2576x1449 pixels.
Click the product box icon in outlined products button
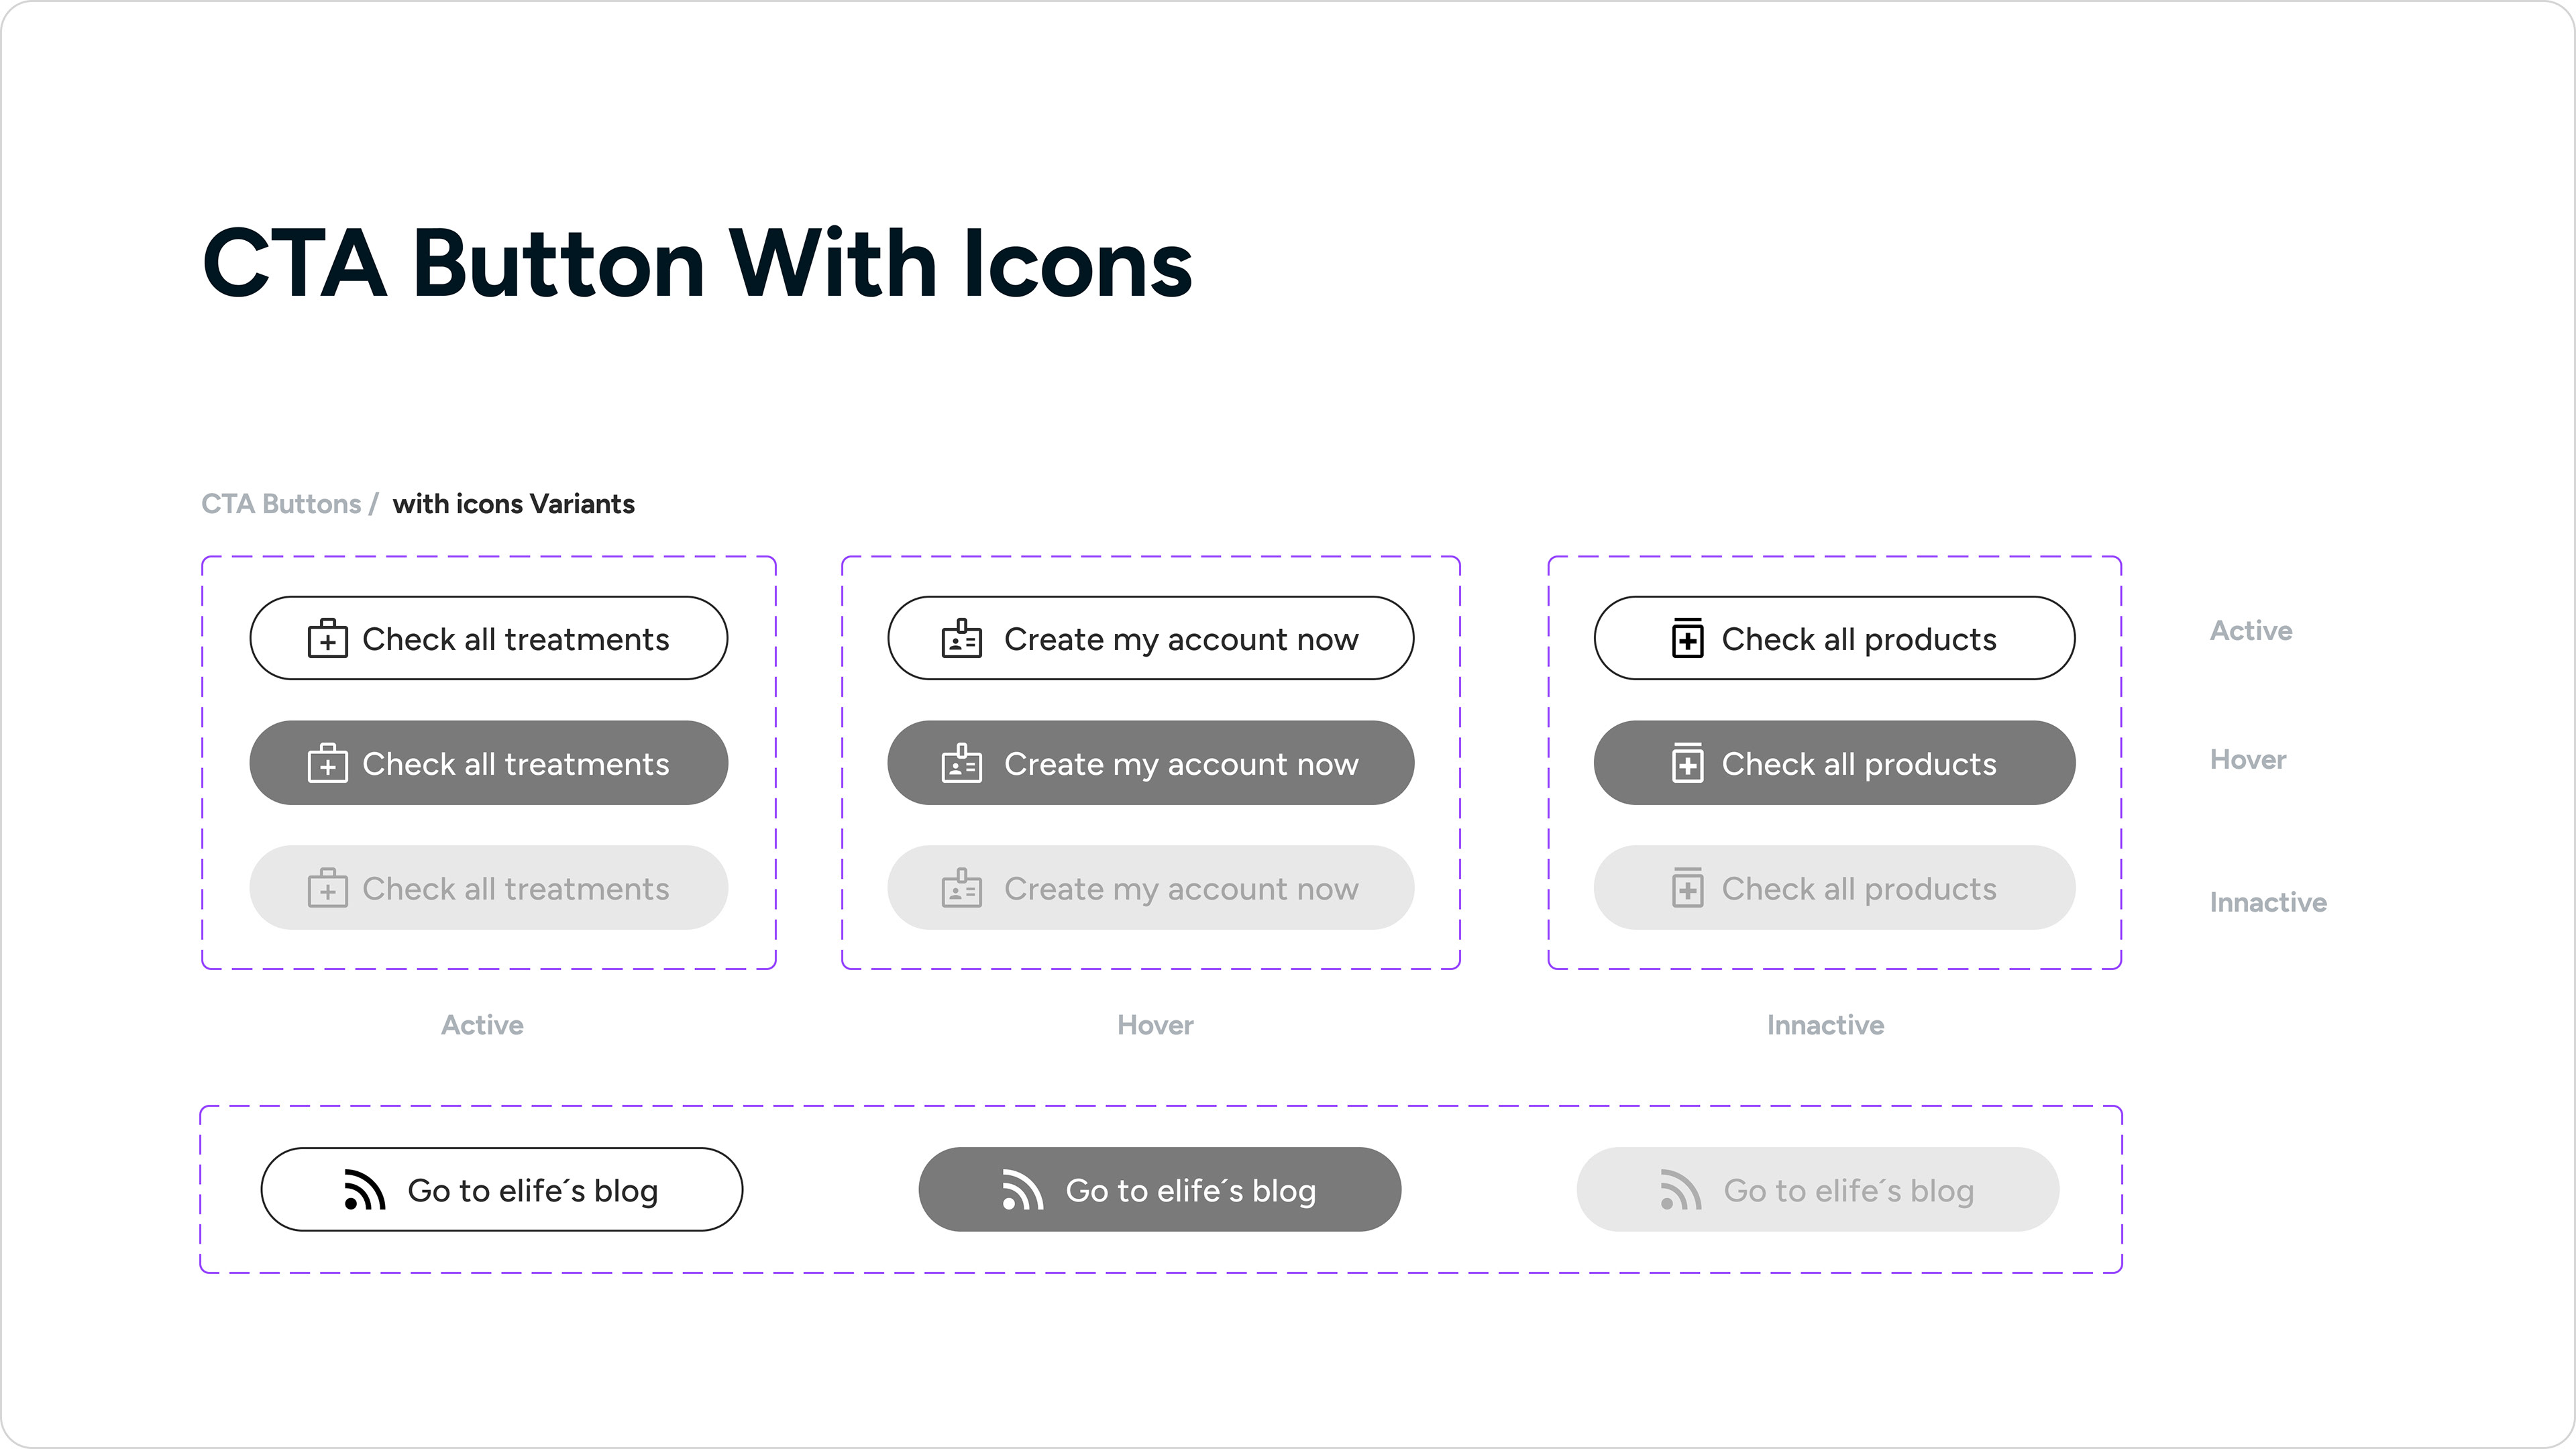click(x=1687, y=638)
